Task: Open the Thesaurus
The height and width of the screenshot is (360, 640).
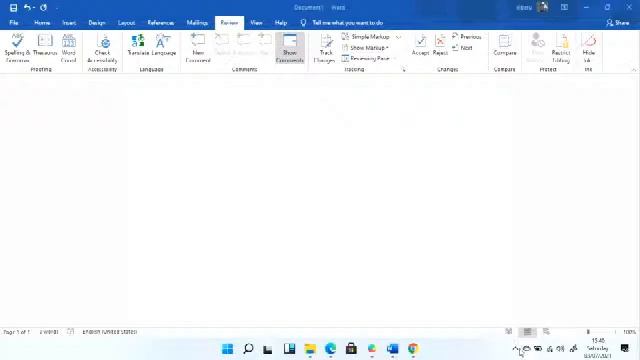Action: 45,45
